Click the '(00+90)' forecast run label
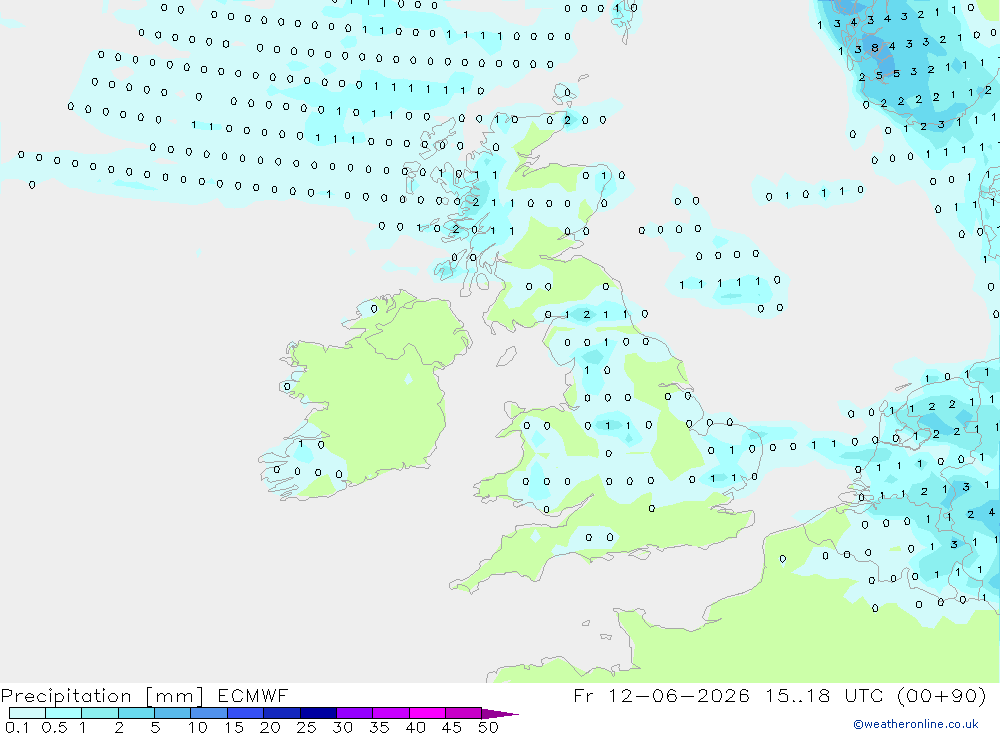This screenshot has width=1000, height=733. tap(941, 695)
